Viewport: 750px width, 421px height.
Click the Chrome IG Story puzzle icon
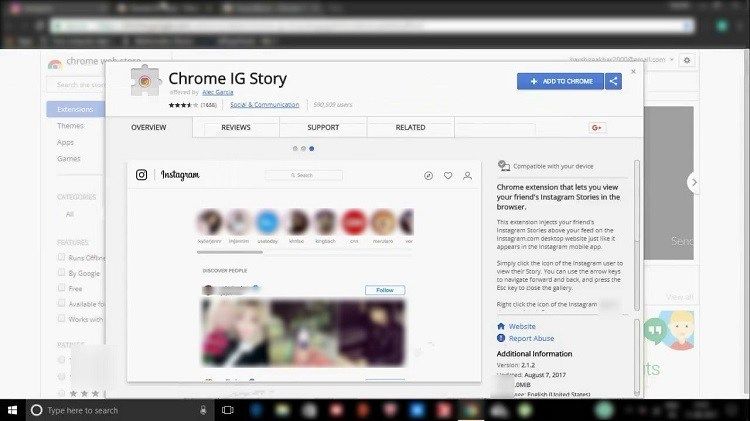[145, 81]
